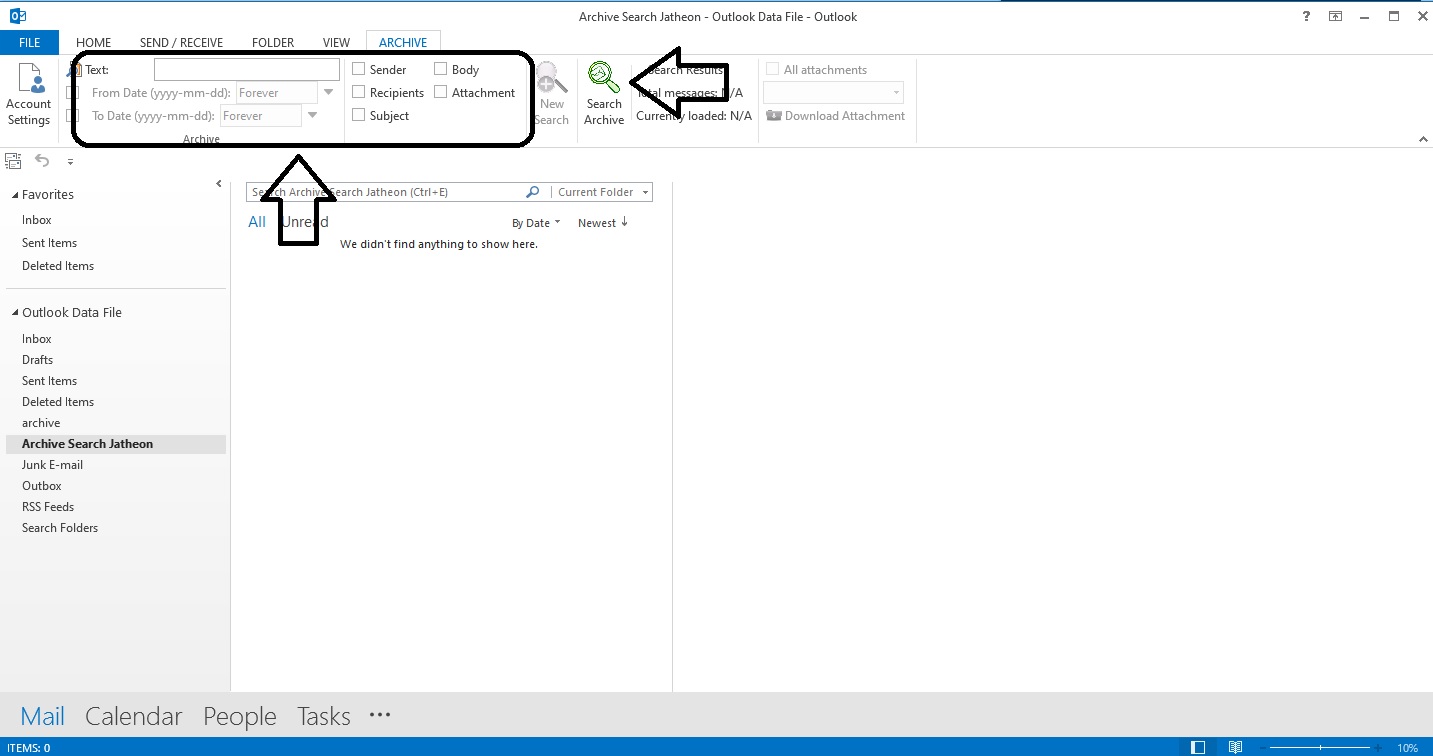Screen dimensions: 1433x756
Task: Reverse sort order with Newest
Action: pos(603,223)
